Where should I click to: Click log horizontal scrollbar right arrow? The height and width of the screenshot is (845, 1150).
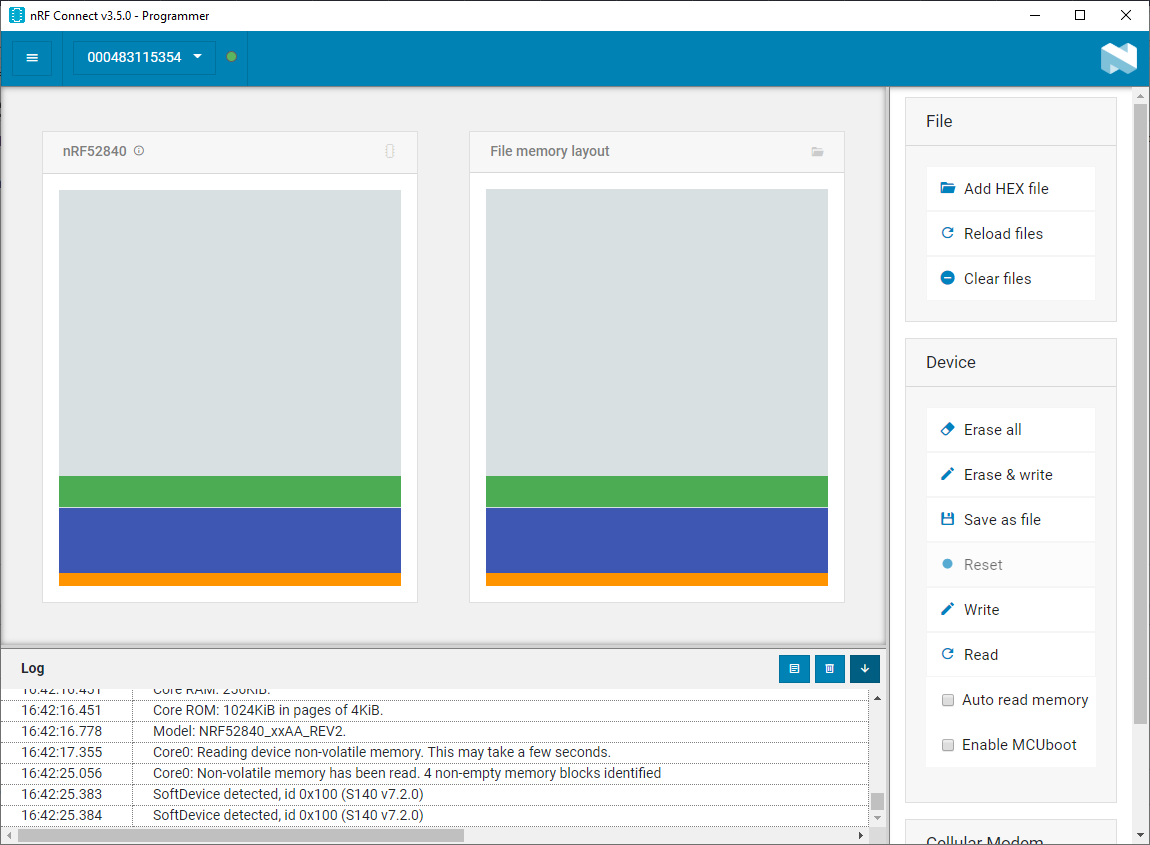[x=860, y=835]
